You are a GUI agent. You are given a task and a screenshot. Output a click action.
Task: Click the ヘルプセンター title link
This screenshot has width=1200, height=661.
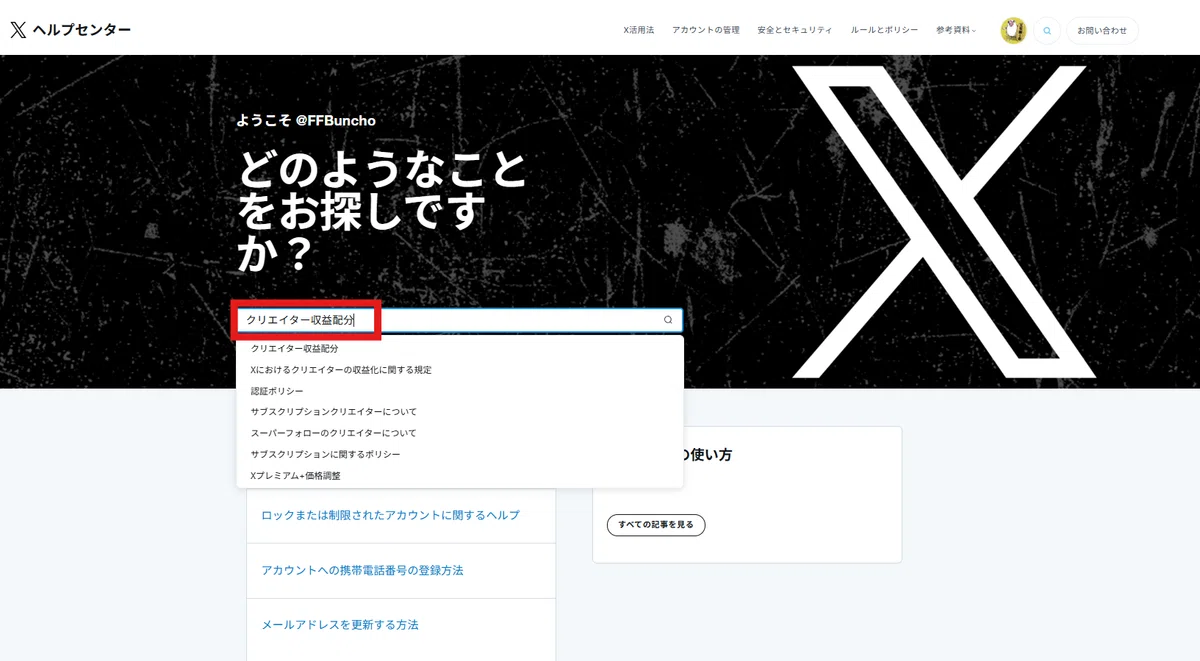(x=82, y=30)
